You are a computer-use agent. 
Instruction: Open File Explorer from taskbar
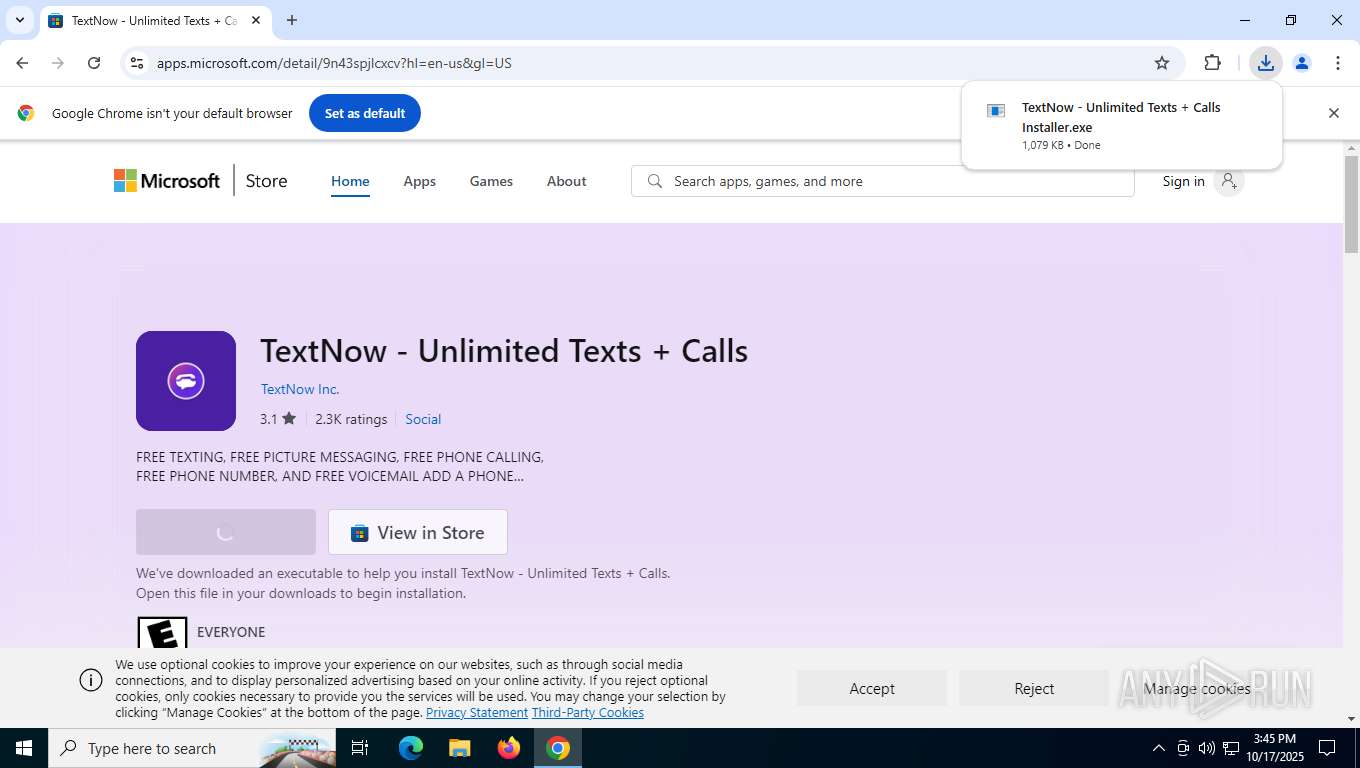[460, 748]
